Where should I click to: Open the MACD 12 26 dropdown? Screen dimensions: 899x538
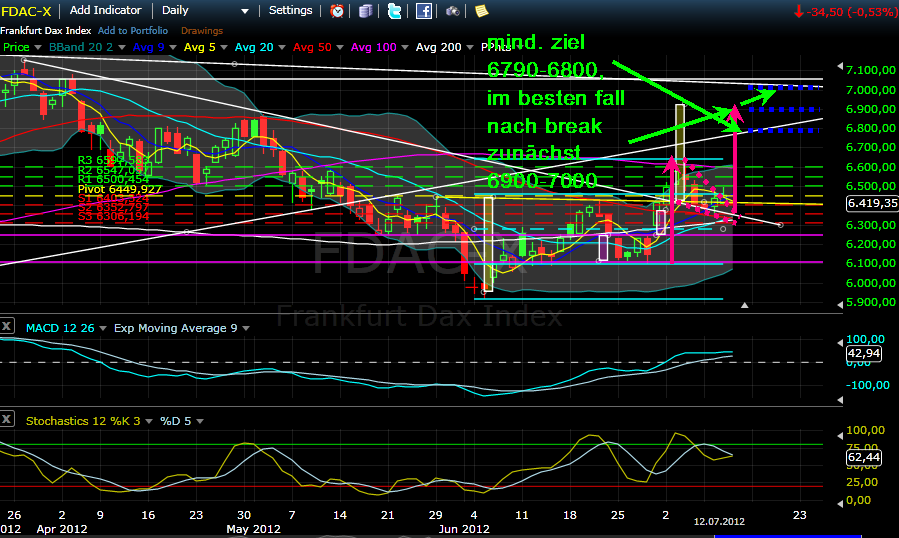pos(103,328)
